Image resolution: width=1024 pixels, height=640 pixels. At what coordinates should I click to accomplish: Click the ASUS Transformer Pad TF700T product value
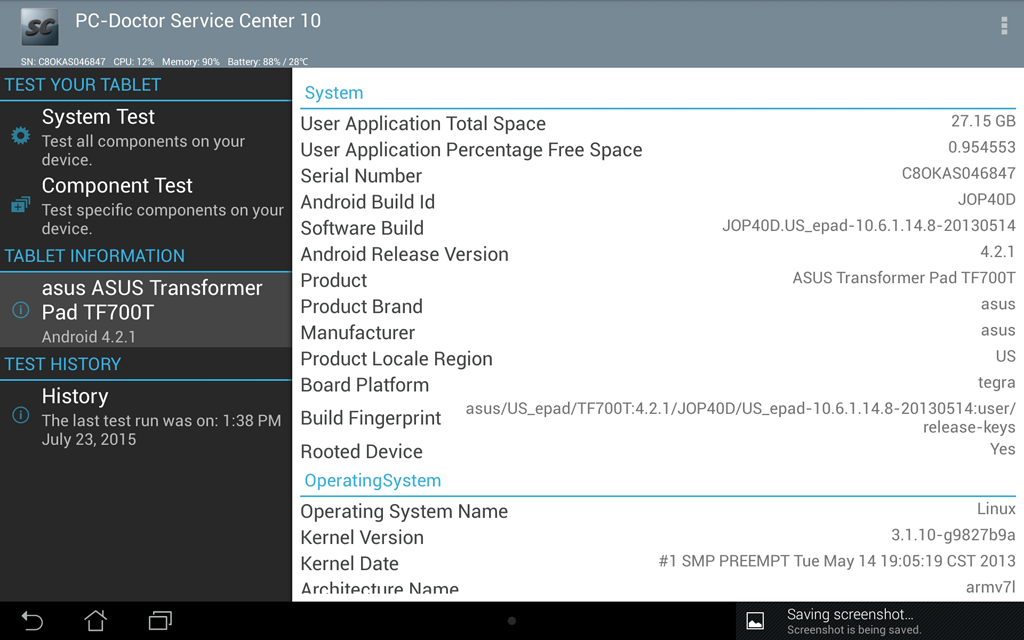904,278
